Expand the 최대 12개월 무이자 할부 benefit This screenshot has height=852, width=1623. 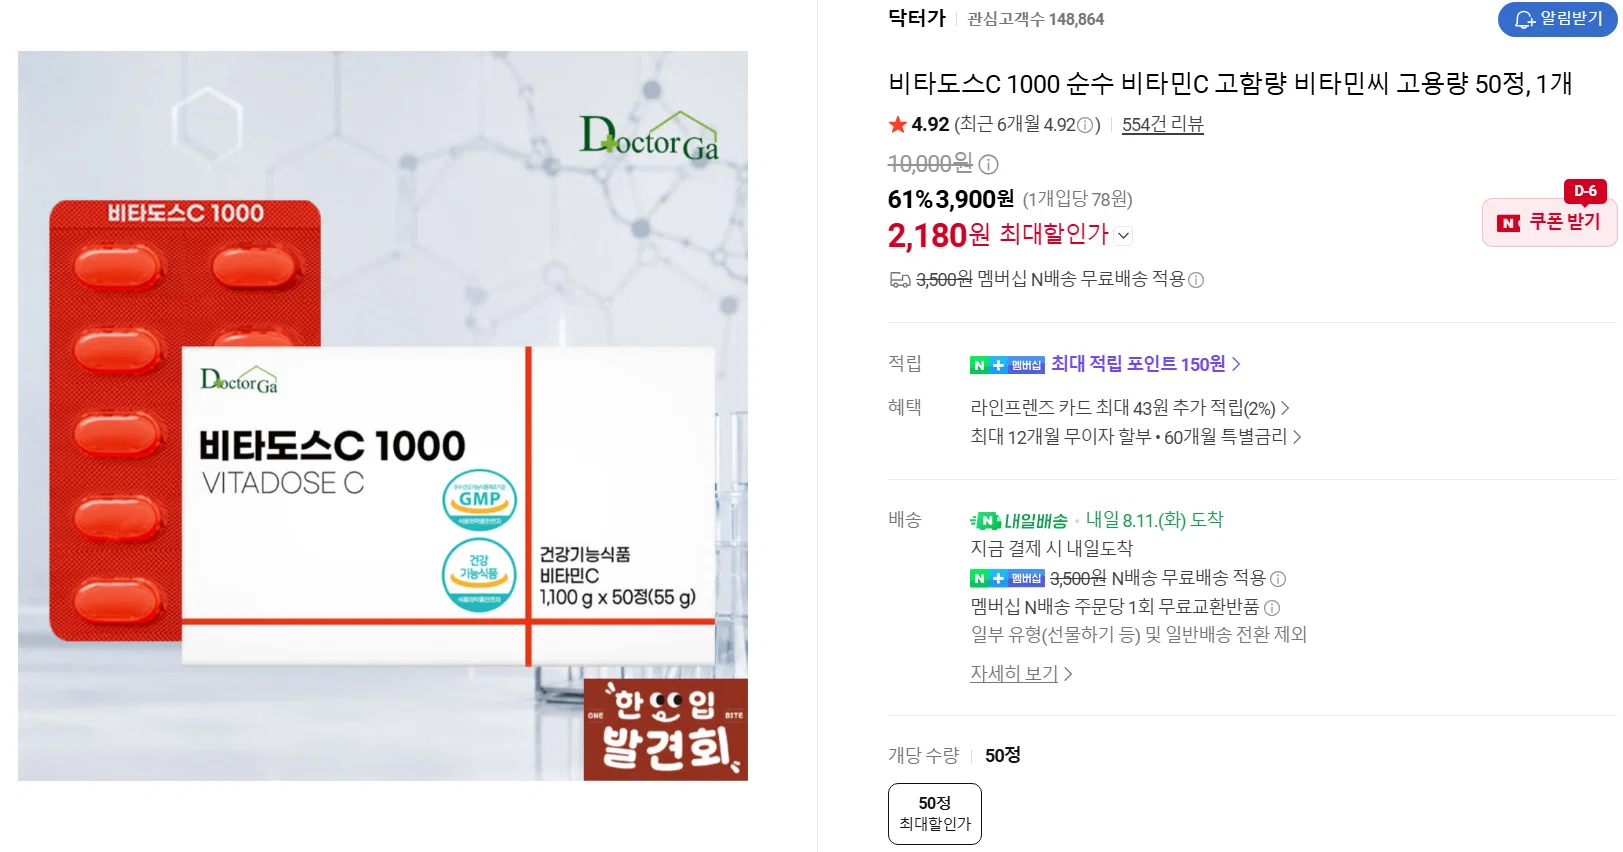(x=1136, y=437)
